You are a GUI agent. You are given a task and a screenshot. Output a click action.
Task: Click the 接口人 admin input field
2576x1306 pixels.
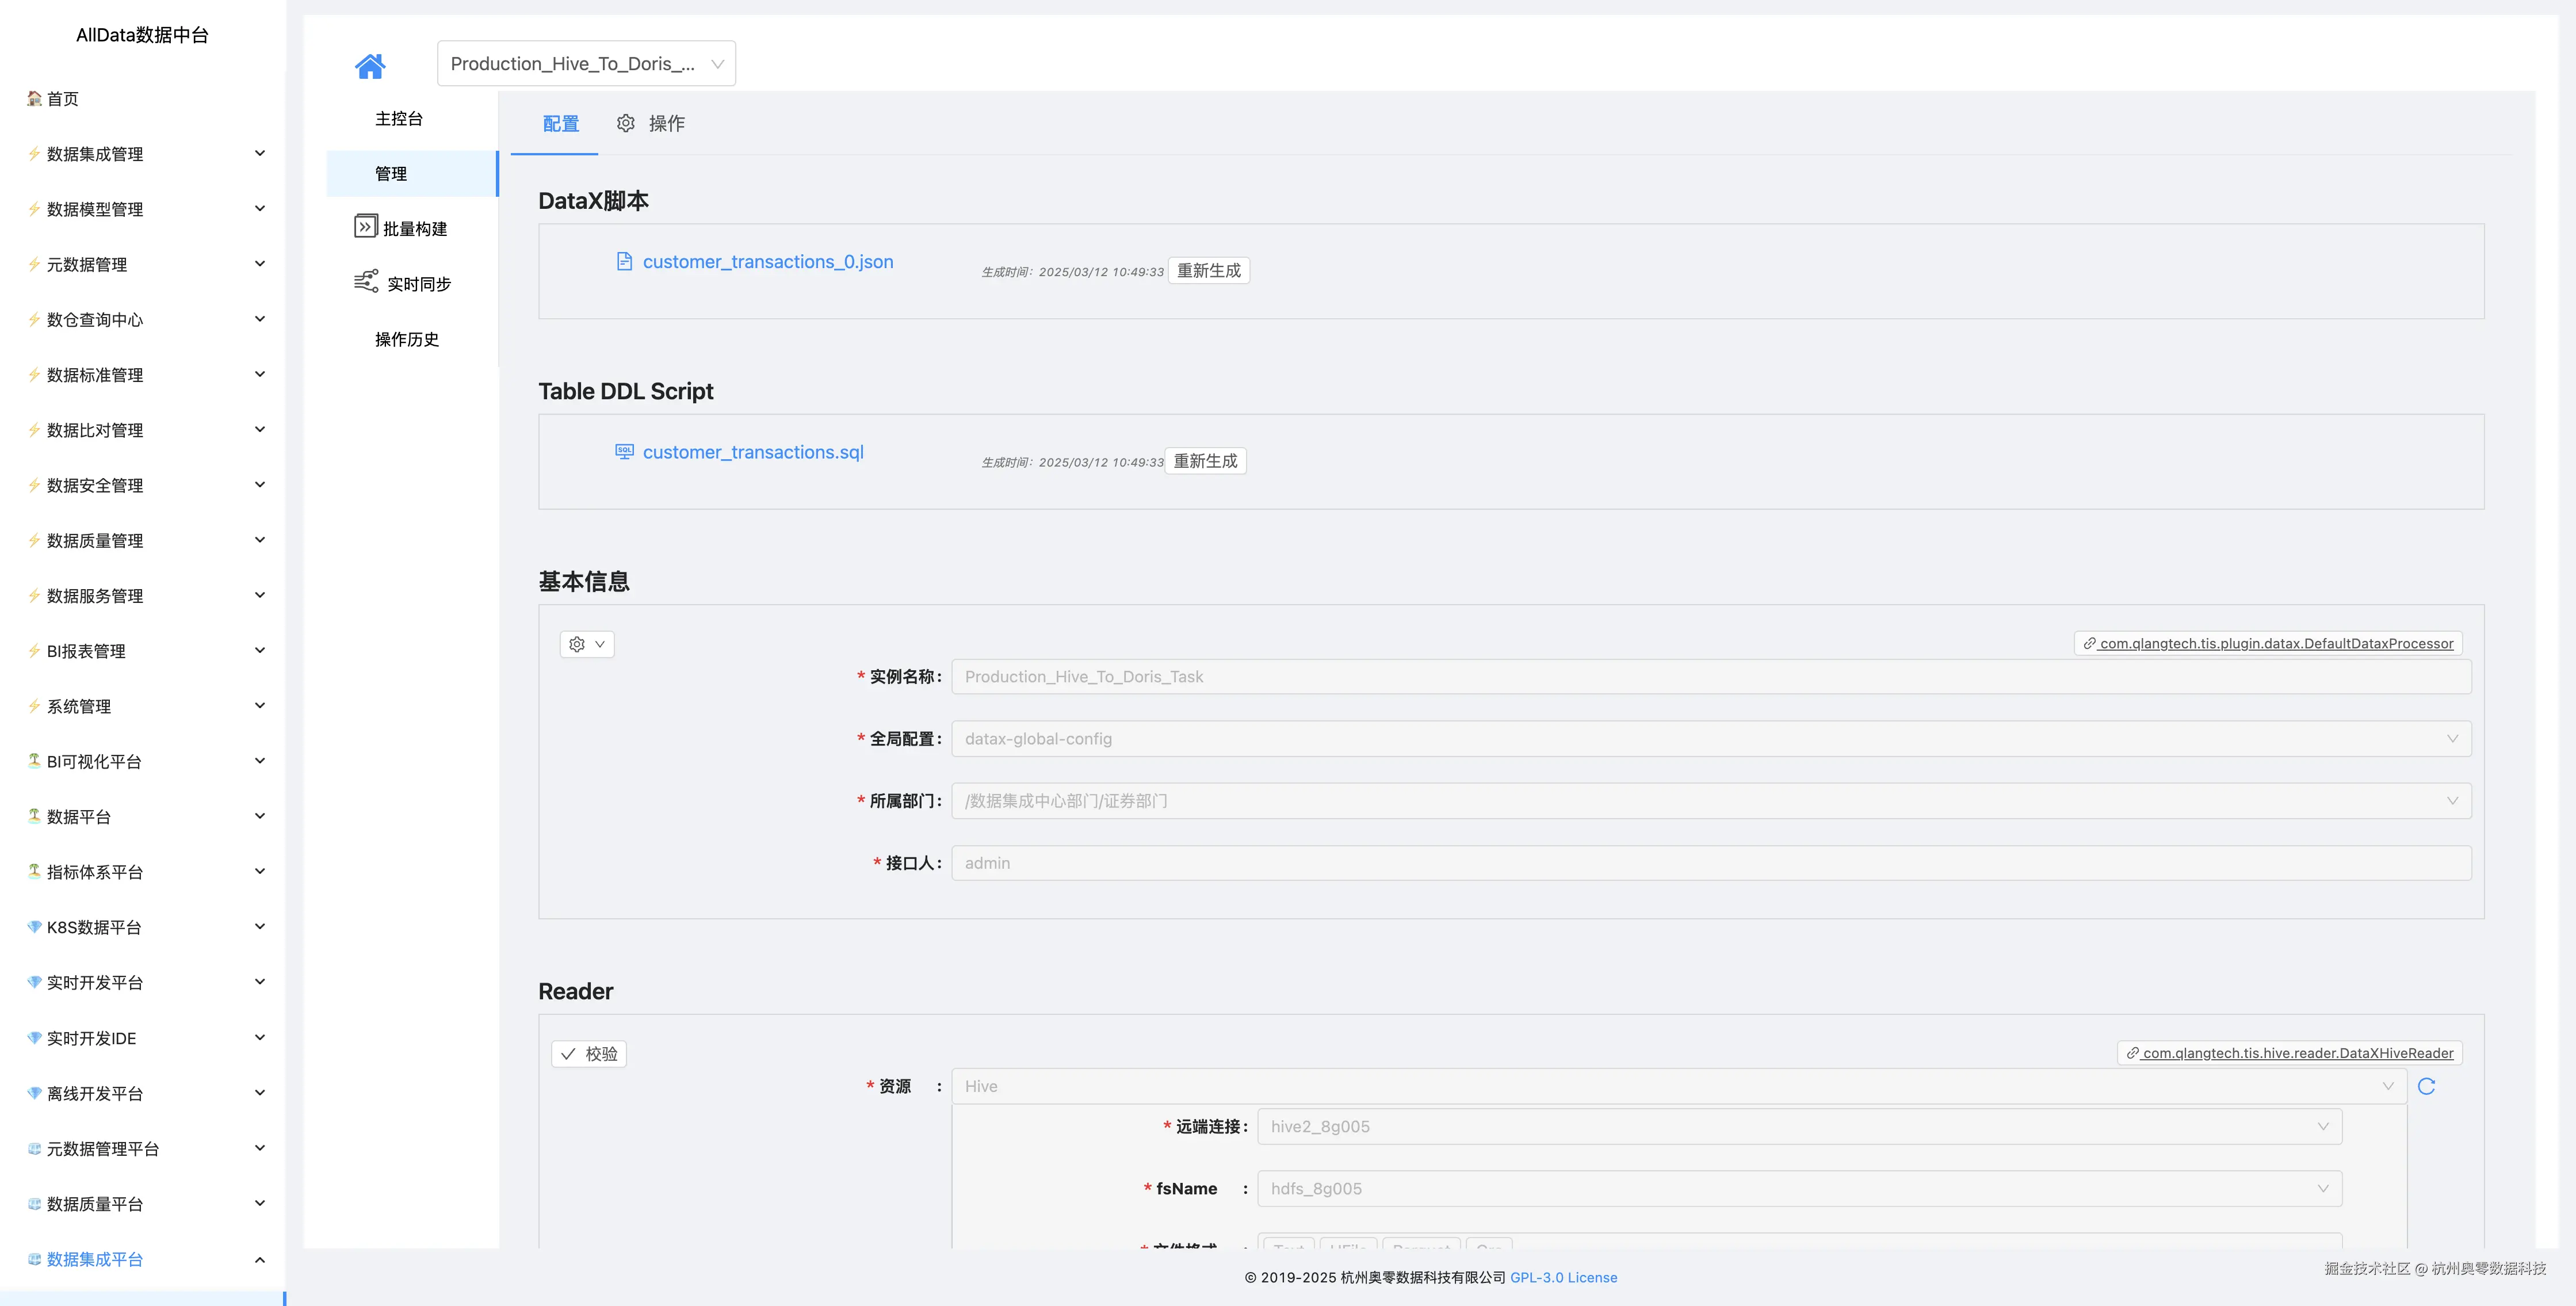[x=1710, y=863]
